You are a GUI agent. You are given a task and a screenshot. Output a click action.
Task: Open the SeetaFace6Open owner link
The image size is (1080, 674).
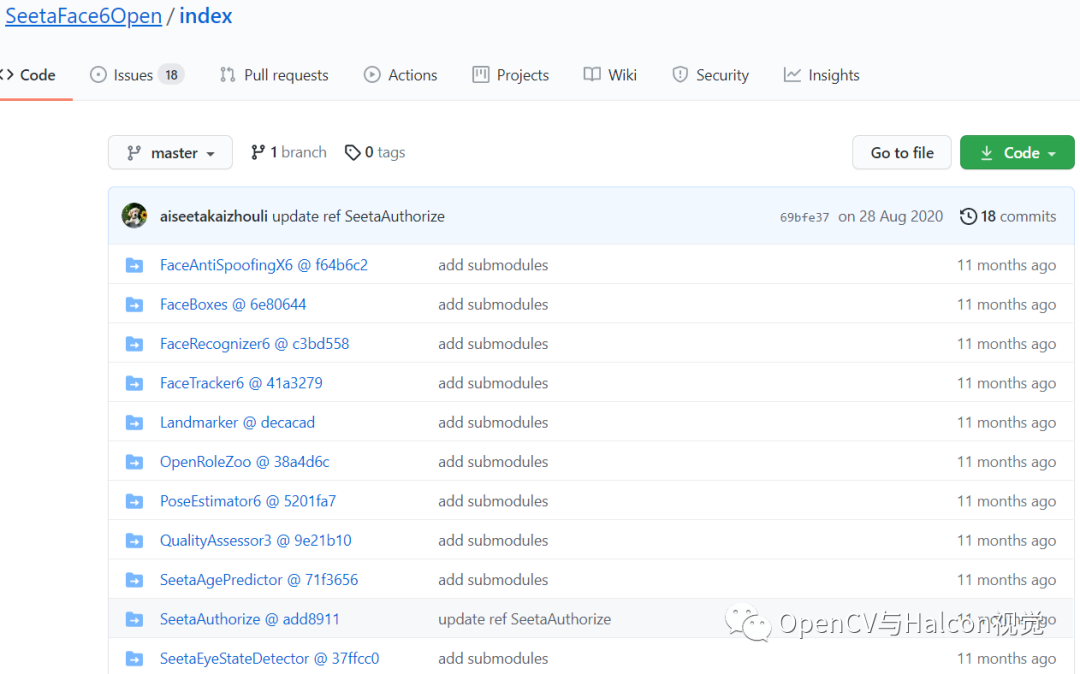point(83,16)
